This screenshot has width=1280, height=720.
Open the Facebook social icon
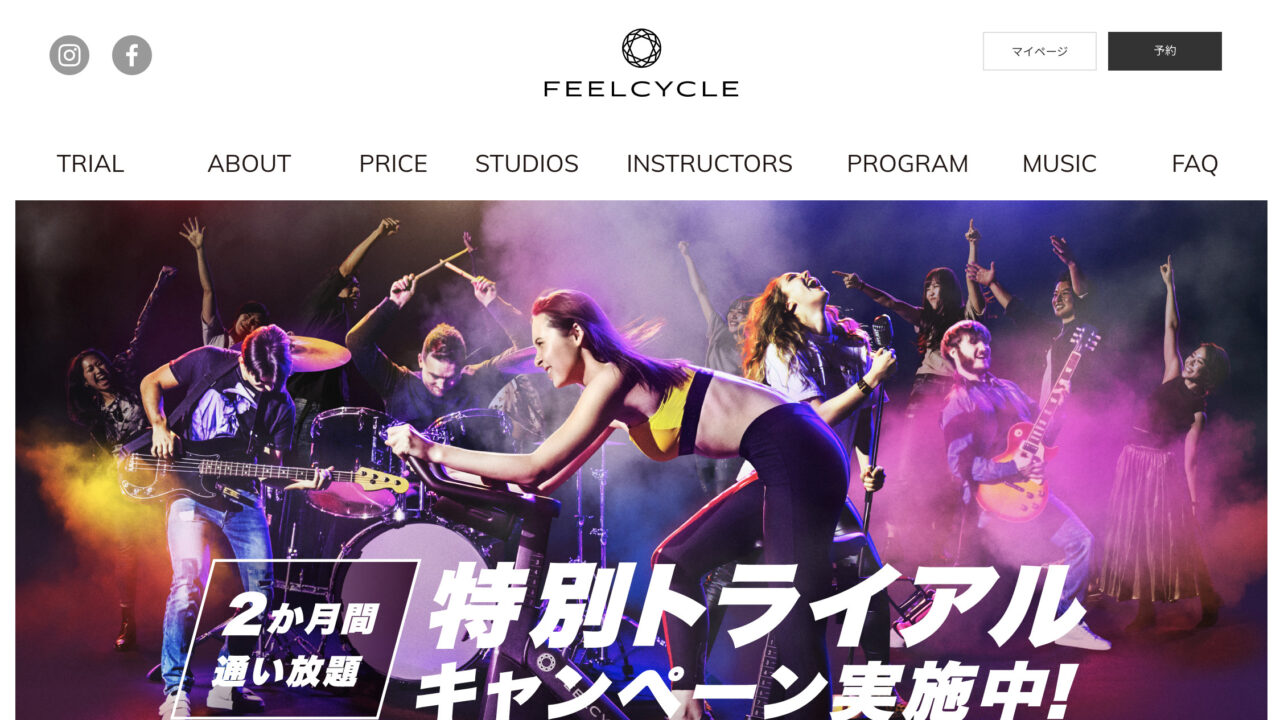[132, 55]
